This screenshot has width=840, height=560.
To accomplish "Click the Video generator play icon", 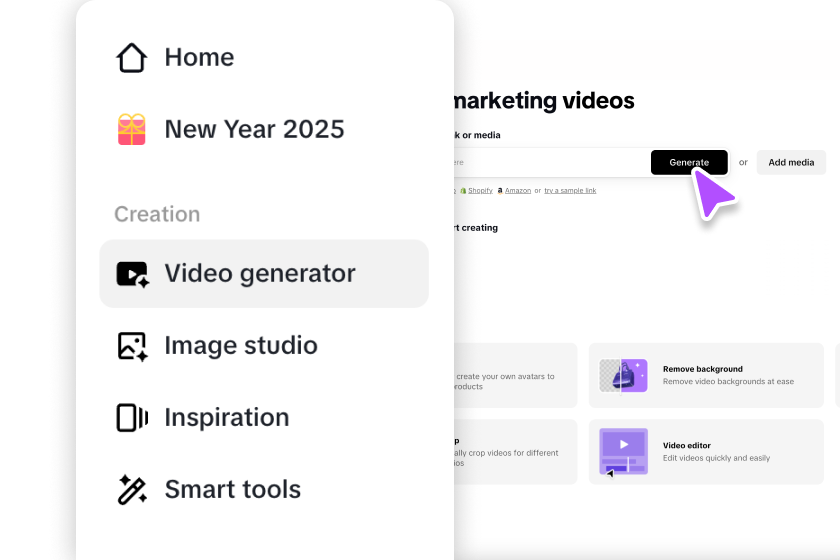I will (x=132, y=274).
